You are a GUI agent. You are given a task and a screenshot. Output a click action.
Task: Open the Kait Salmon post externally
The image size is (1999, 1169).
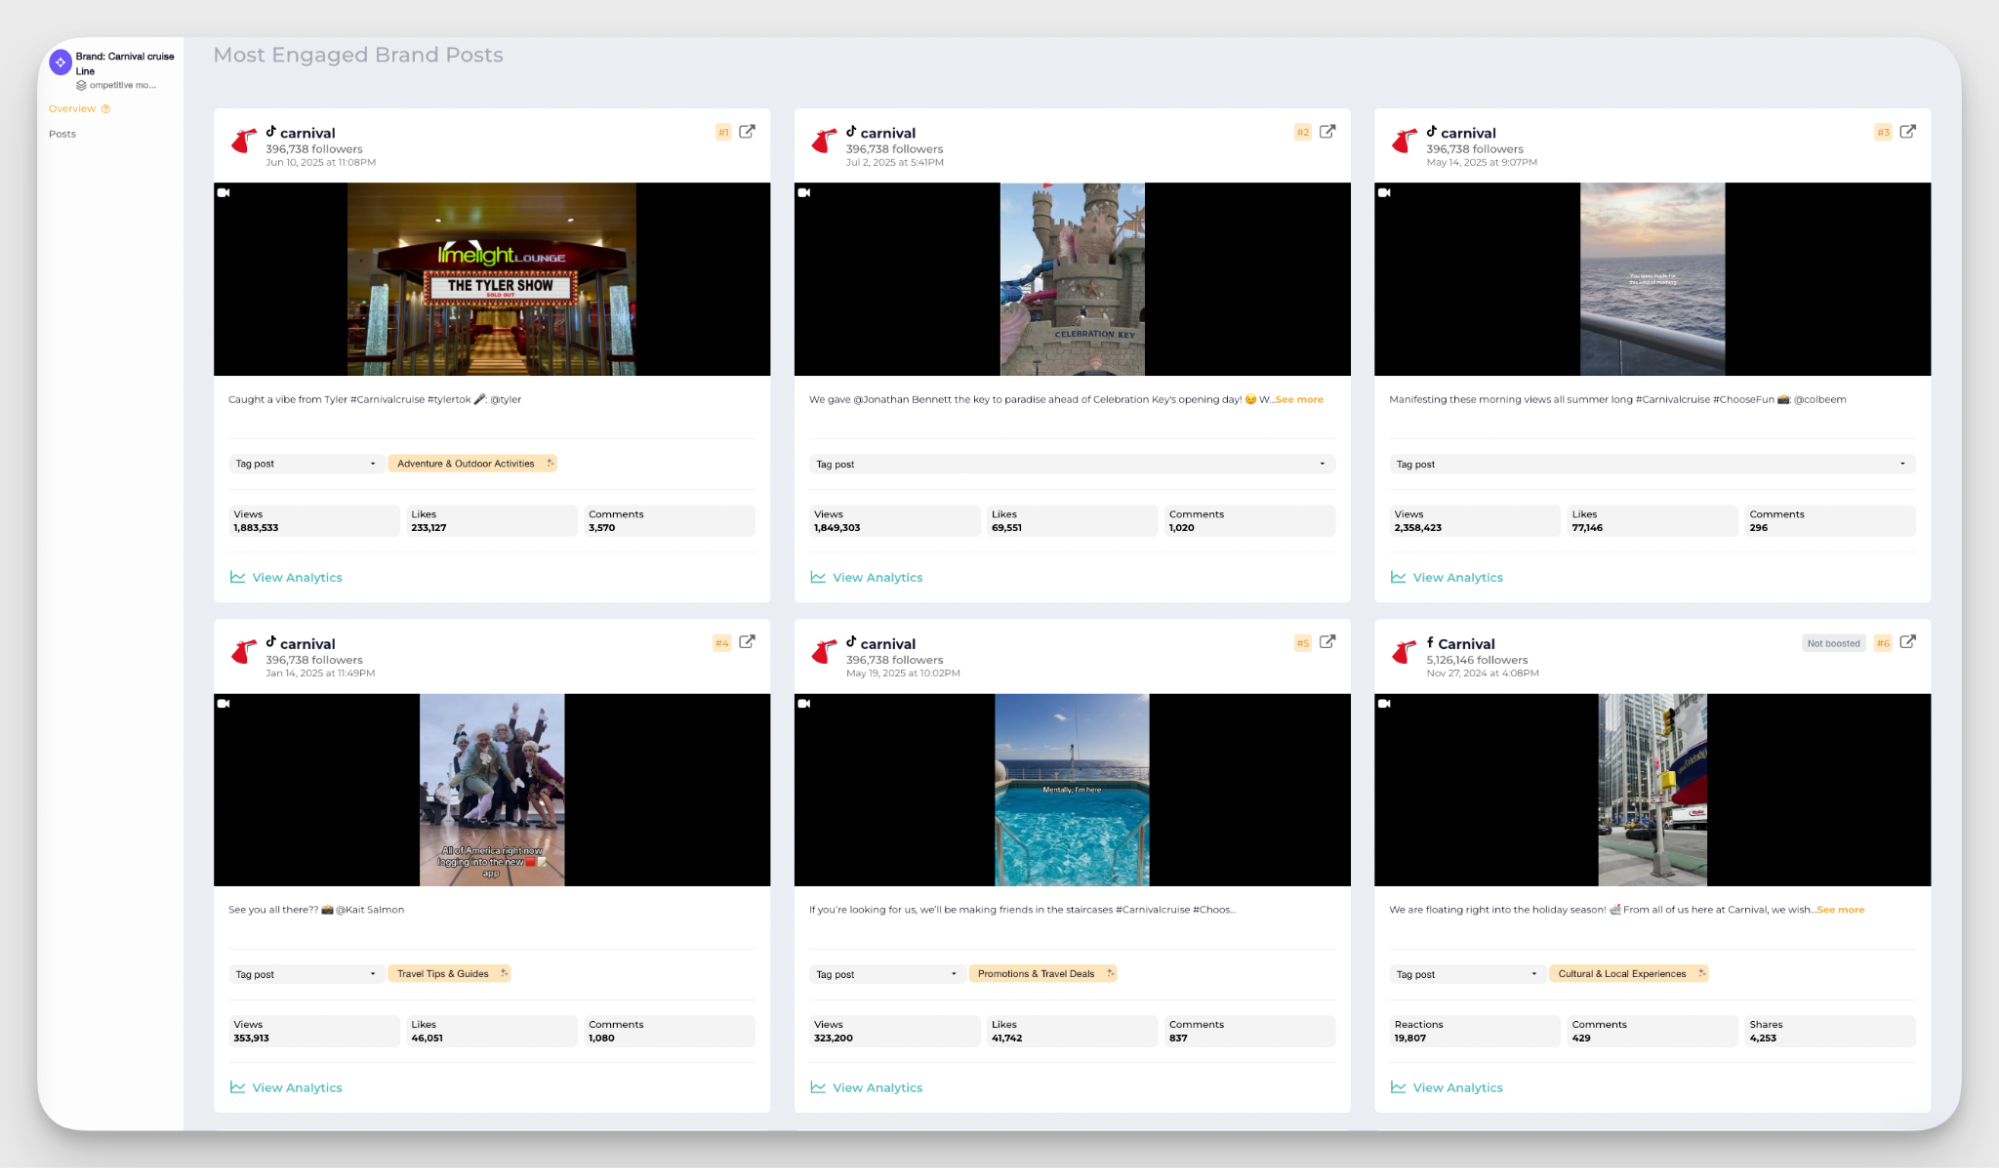747,642
